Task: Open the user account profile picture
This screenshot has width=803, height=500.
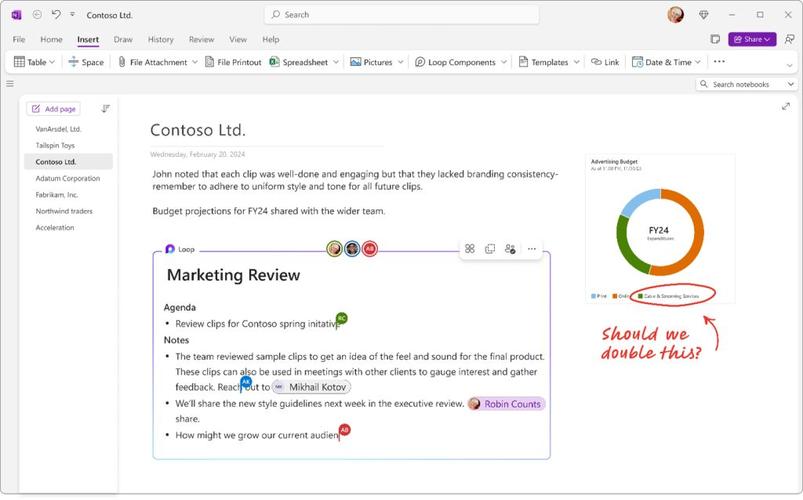Action: click(675, 15)
